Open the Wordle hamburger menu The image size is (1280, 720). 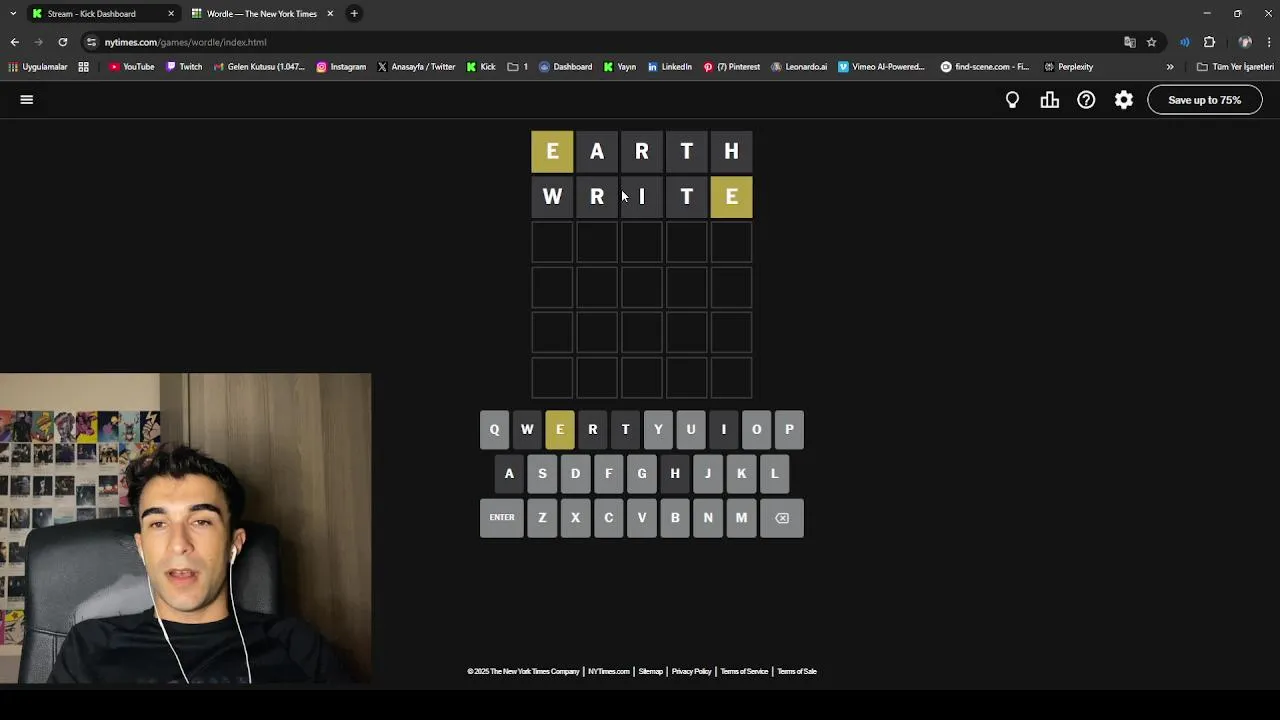[x=27, y=99]
